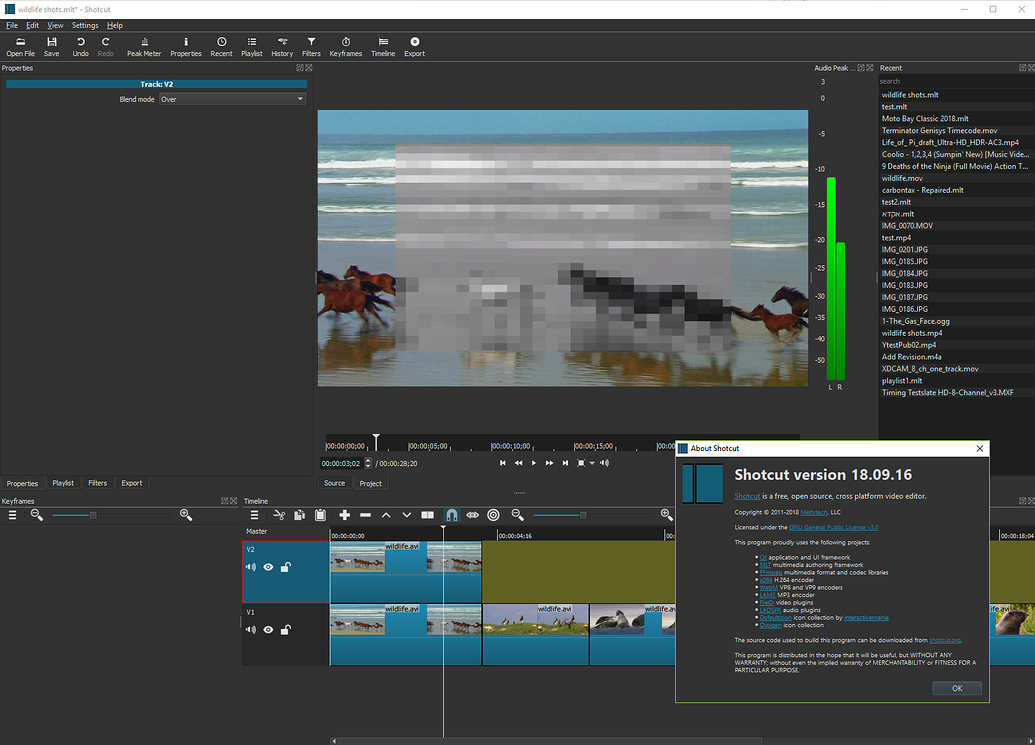Open the Keyframes panel from the main toolbar
This screenshot has width=1035, height=745.
coord(346,47)
